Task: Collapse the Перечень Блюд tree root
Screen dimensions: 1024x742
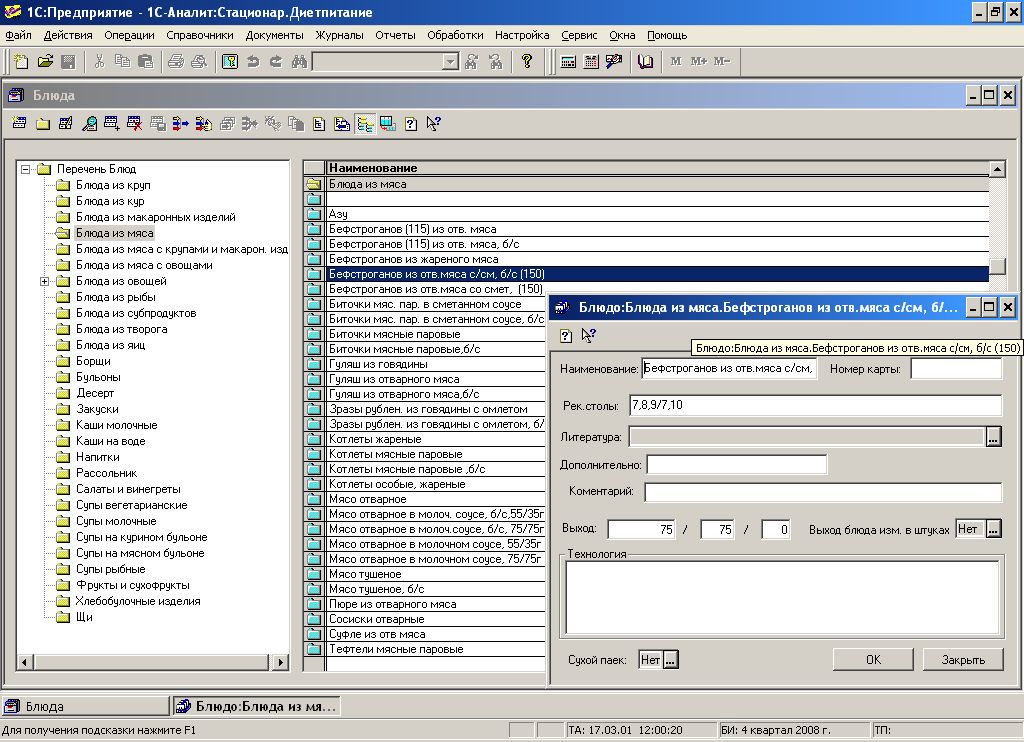Action: (x=25, y=169)
